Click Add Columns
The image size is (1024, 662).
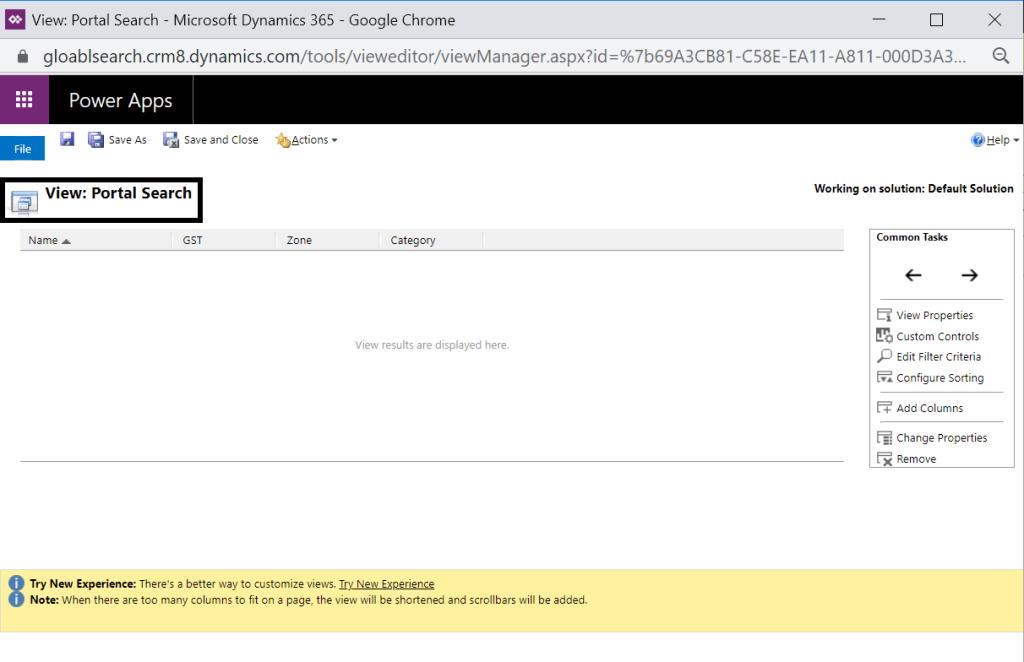pos(929,408)
